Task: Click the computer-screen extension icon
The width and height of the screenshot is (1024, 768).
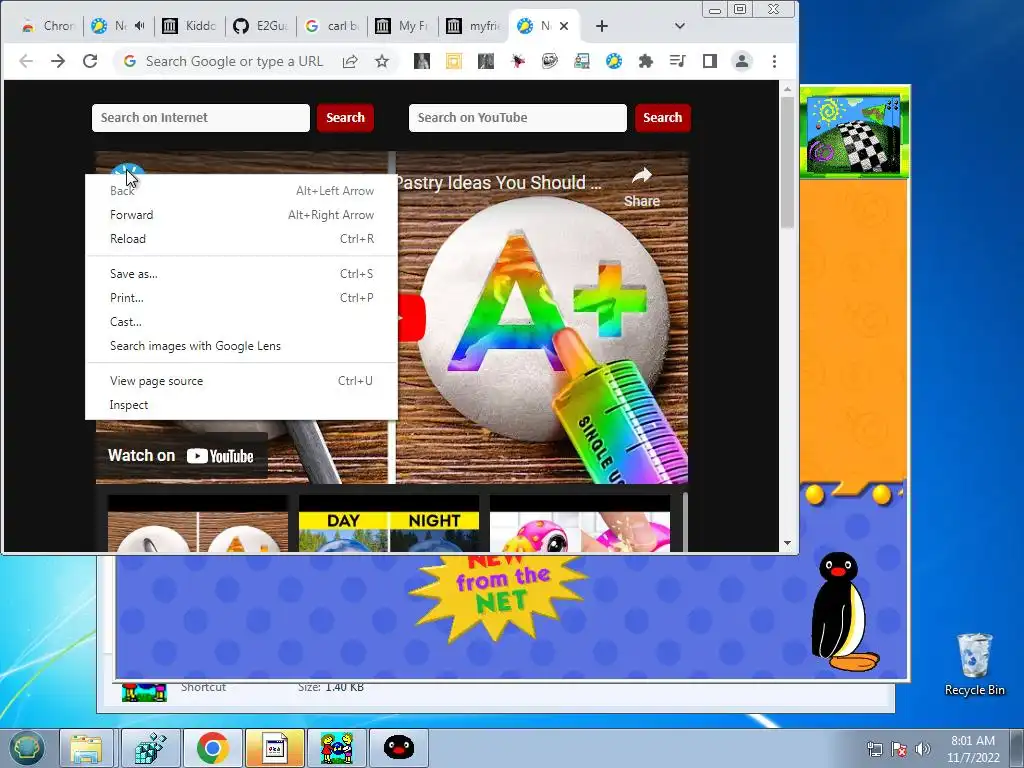Action: (x=582, y=61)
